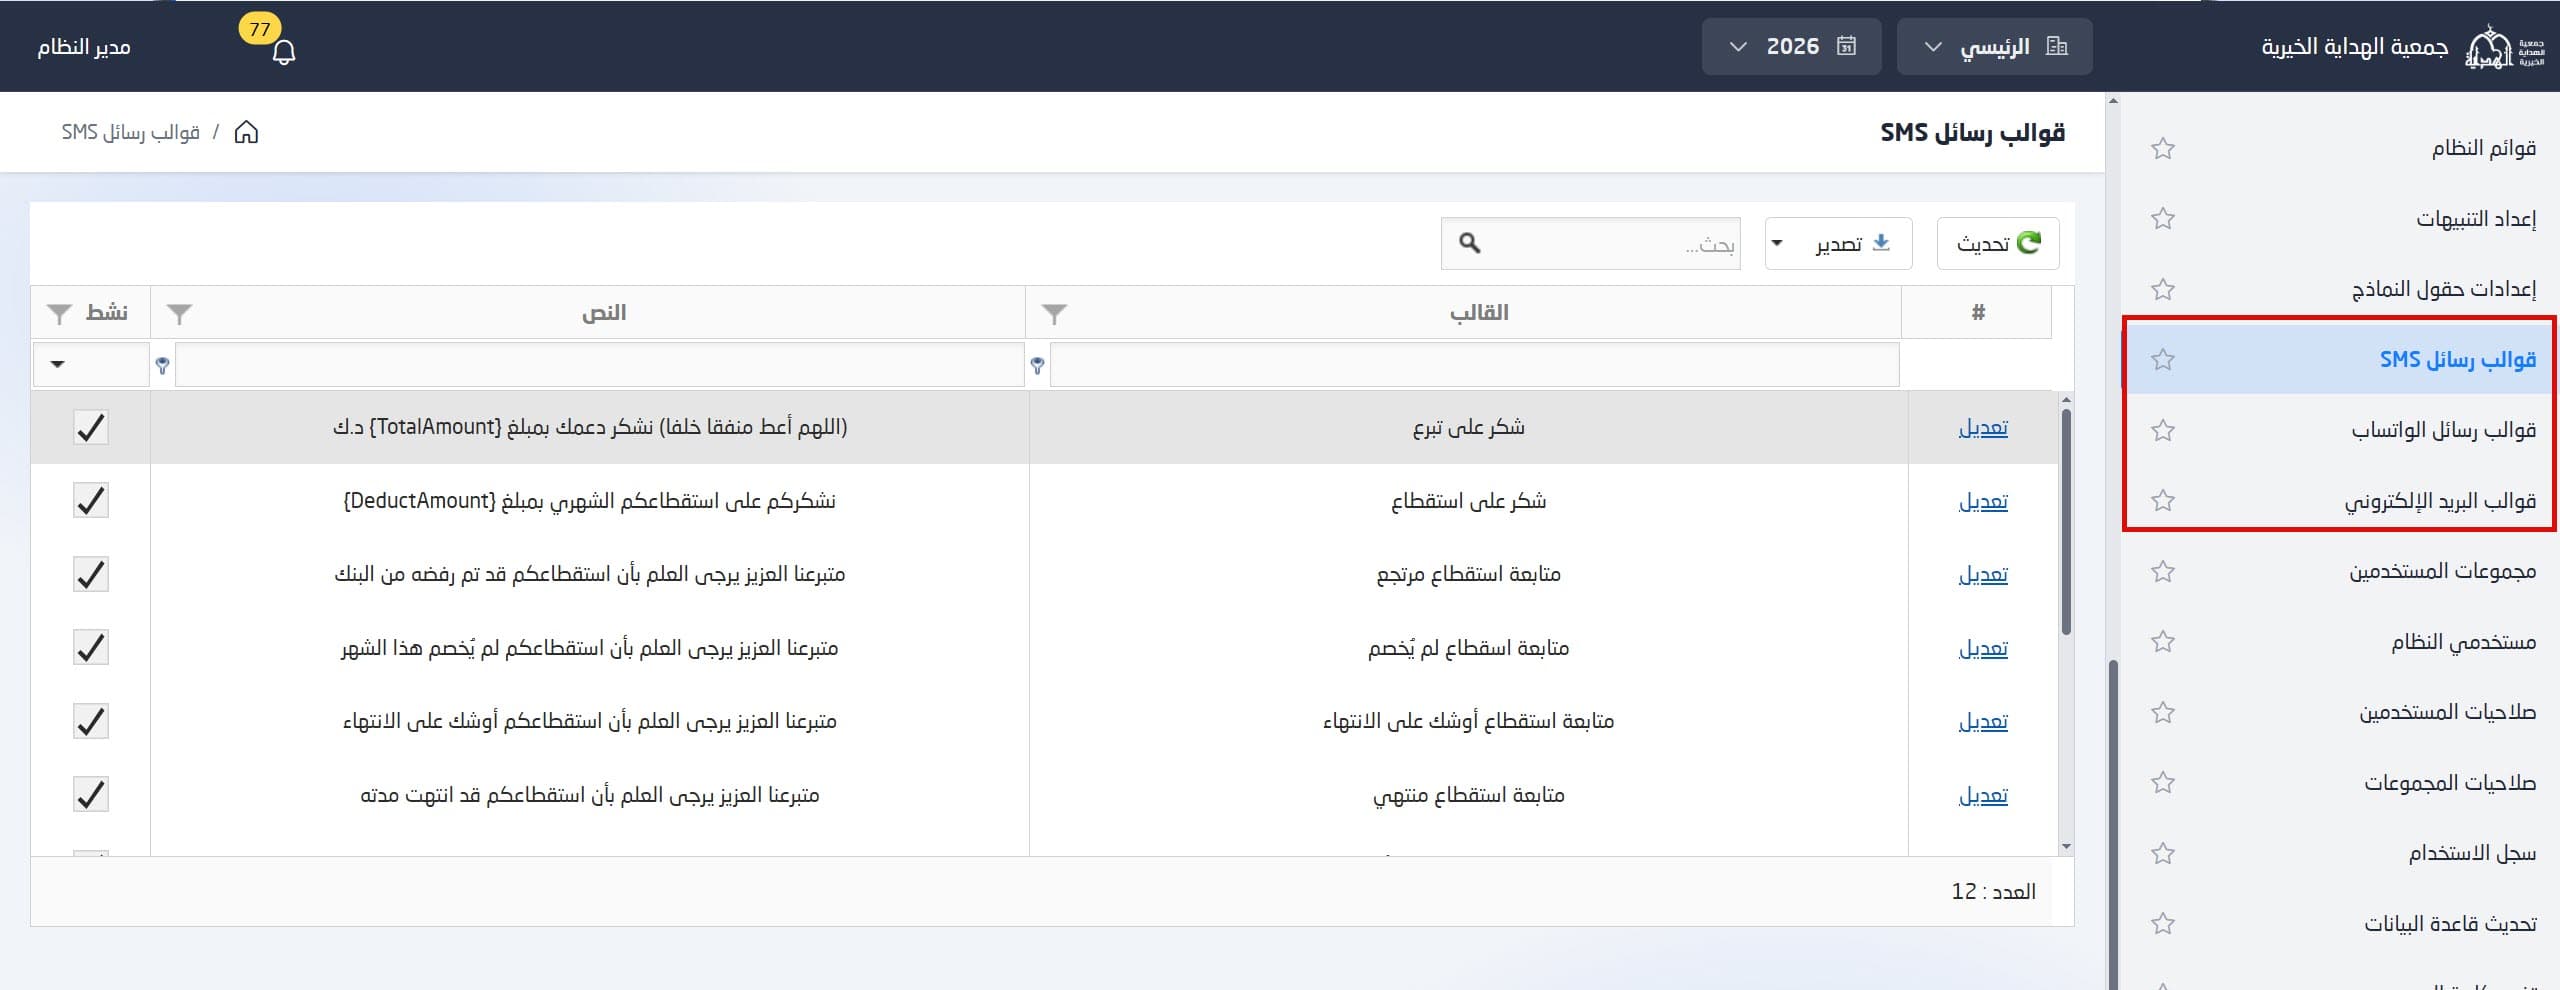2560x990 pixels.
Task: Click تعديل link for شكر على استقطاع
Action: (x=1983, y=501)
